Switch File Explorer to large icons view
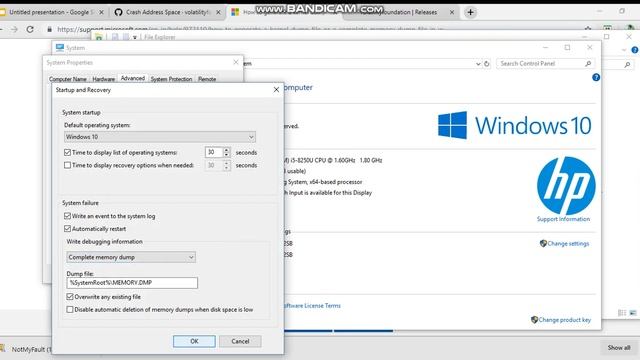 point(633,313)
